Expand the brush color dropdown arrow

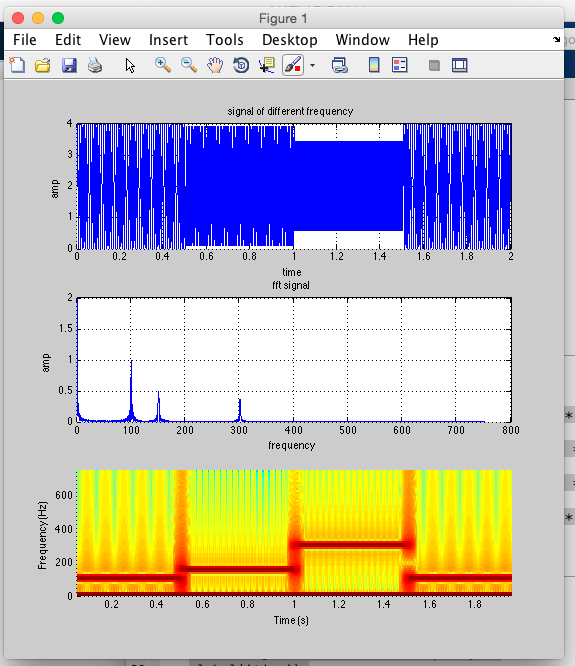pos(313,65)
